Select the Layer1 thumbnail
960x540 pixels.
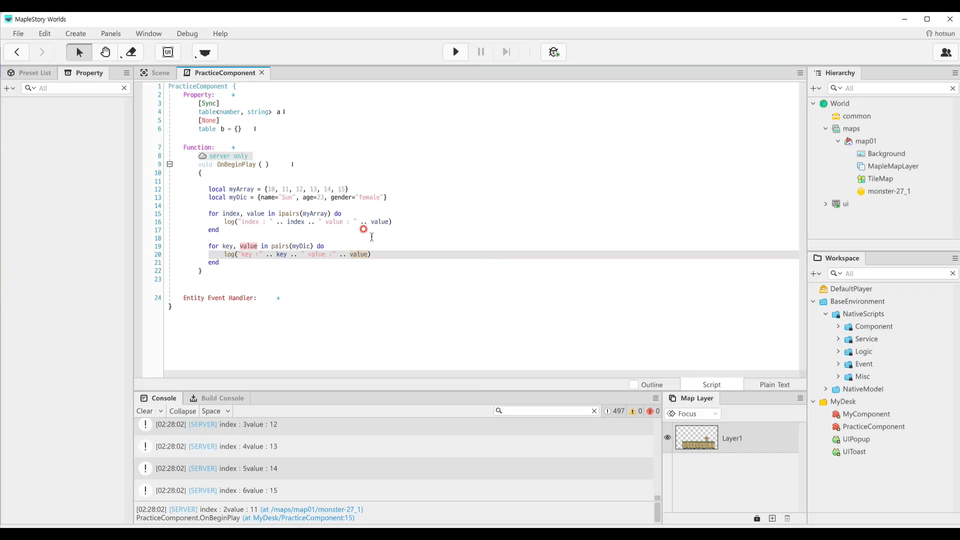696,438
